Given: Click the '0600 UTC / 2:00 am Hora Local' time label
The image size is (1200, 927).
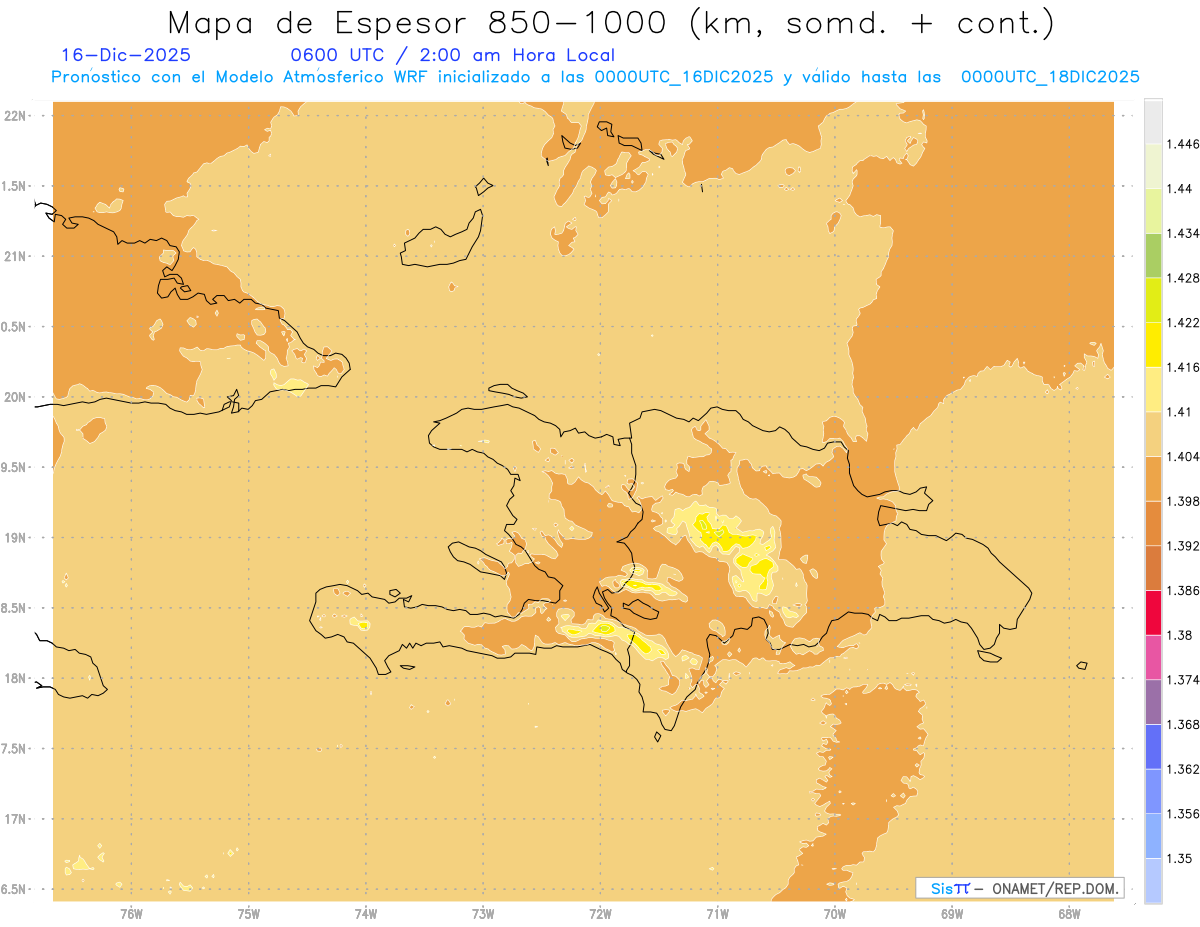Looking at the screenshot, I should [453, 56].
